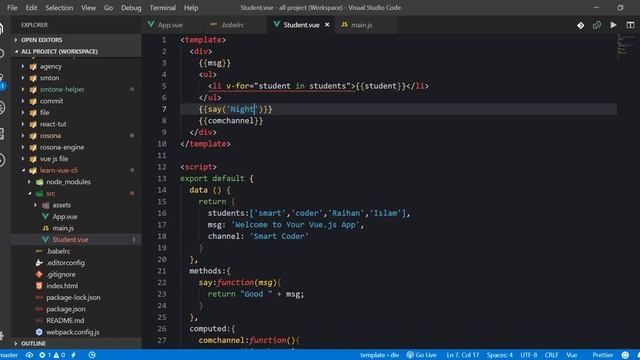Click line number 13 in gutter
640x360 pixels.
point(162,178)
